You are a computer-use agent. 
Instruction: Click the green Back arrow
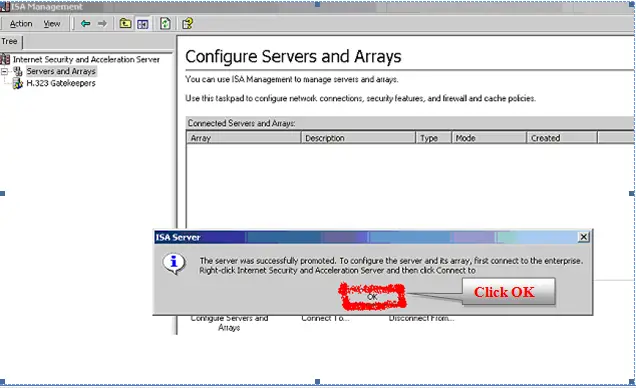(85, 24)
